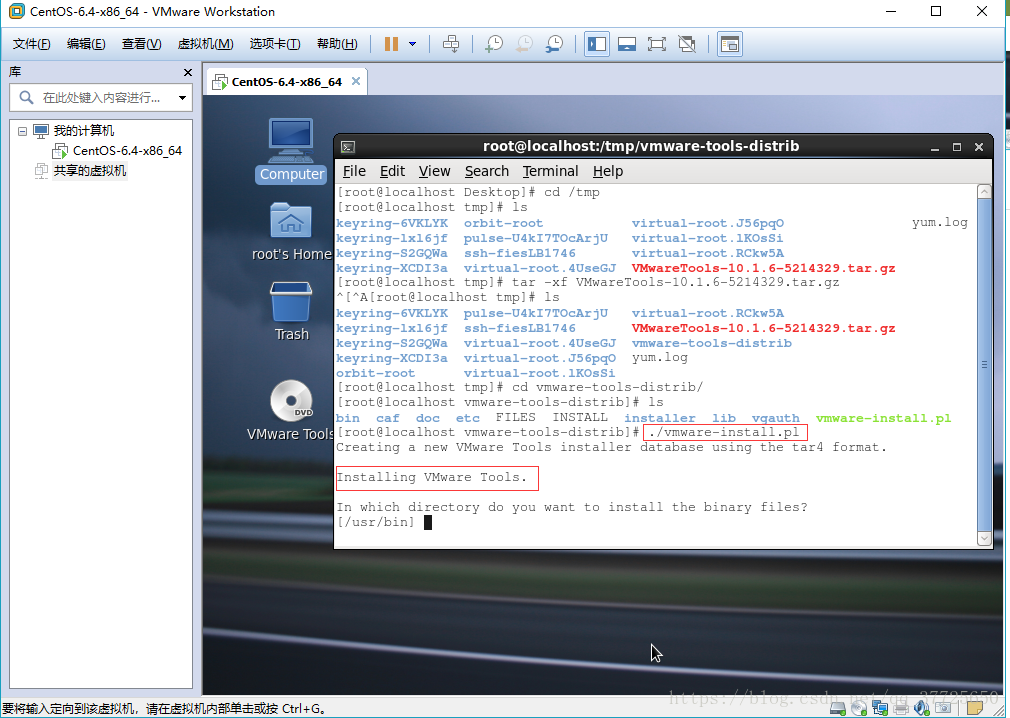Viewport: 1010px width, 718px height.
Task: Close the 库 library panel
Action: (x=187, y=72)
